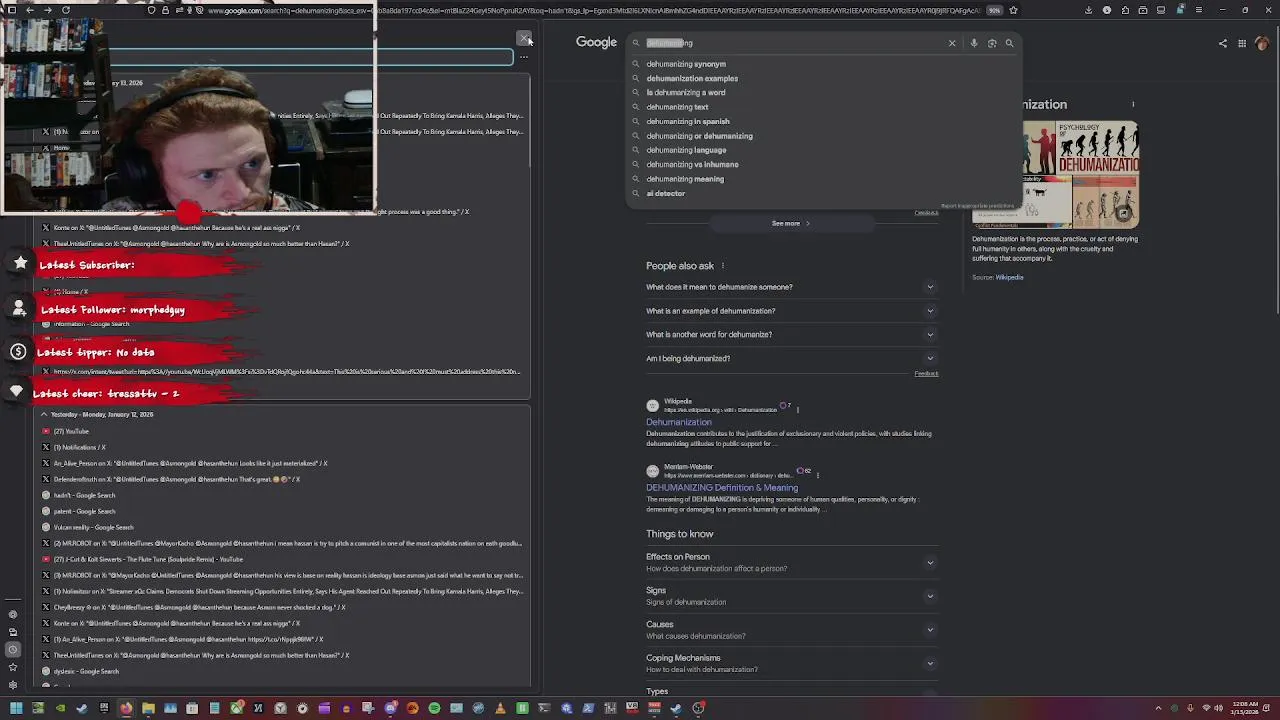
Task: Open the Windows Start button
Action: point(16,708)
